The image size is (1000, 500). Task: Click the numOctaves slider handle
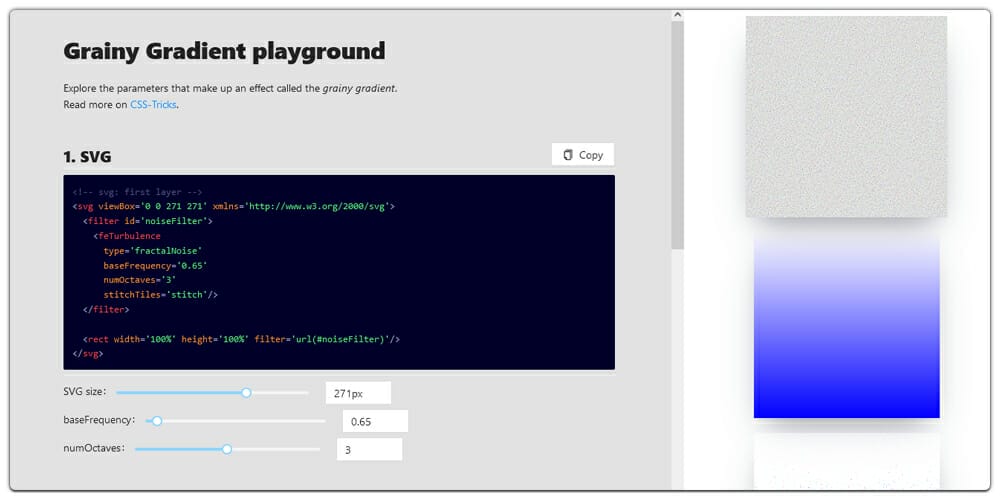(x=227, y=449)
